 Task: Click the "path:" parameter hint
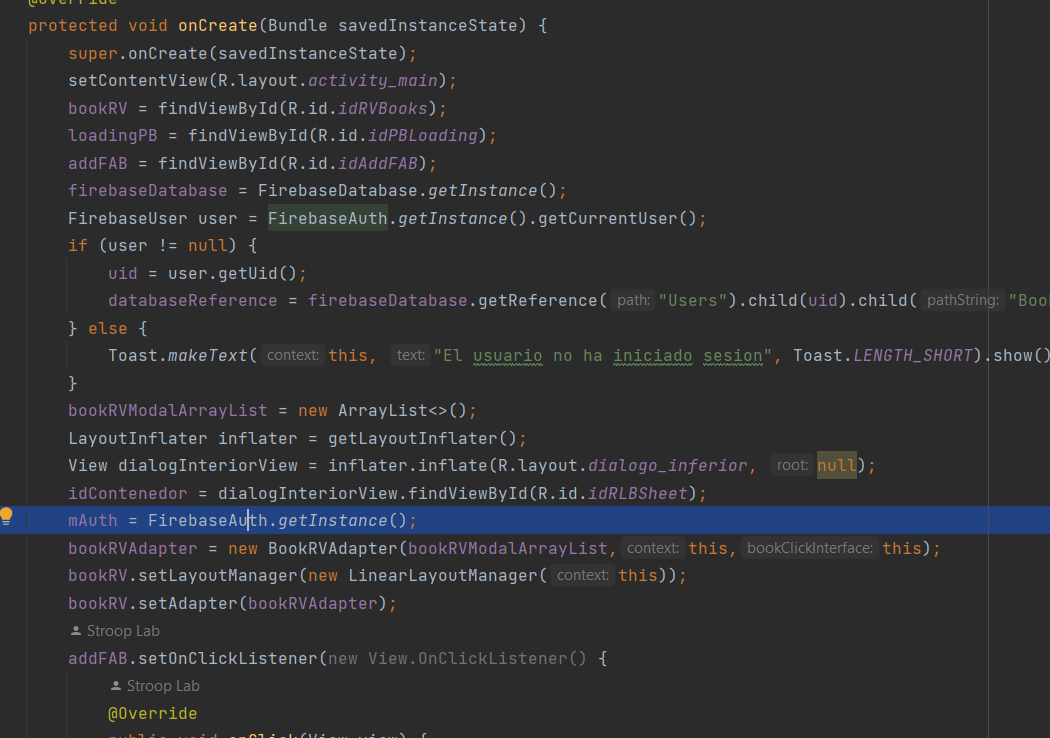[x=633, y=300]
